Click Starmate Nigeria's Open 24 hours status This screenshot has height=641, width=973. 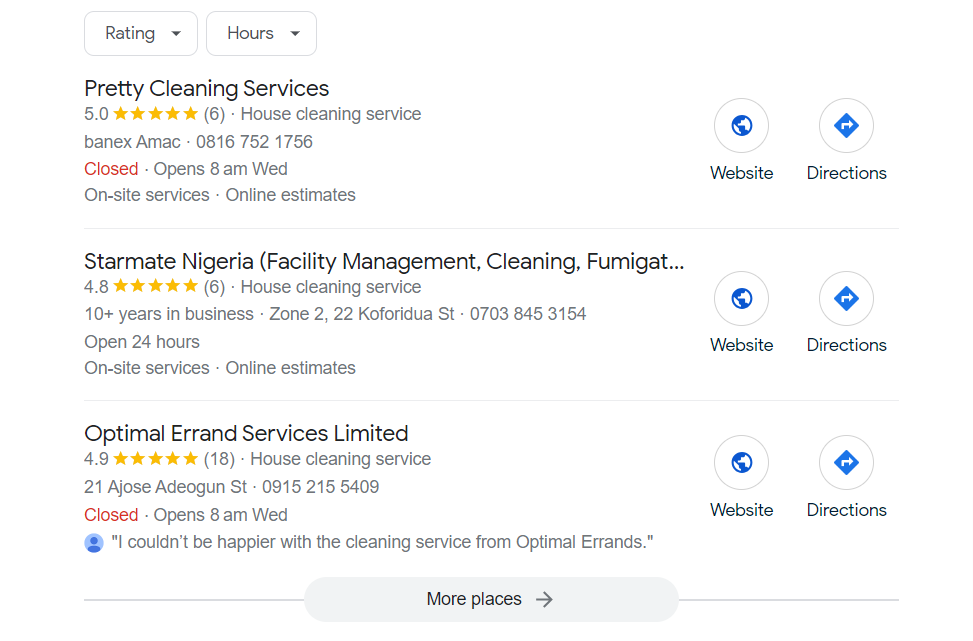pos(141,341)
